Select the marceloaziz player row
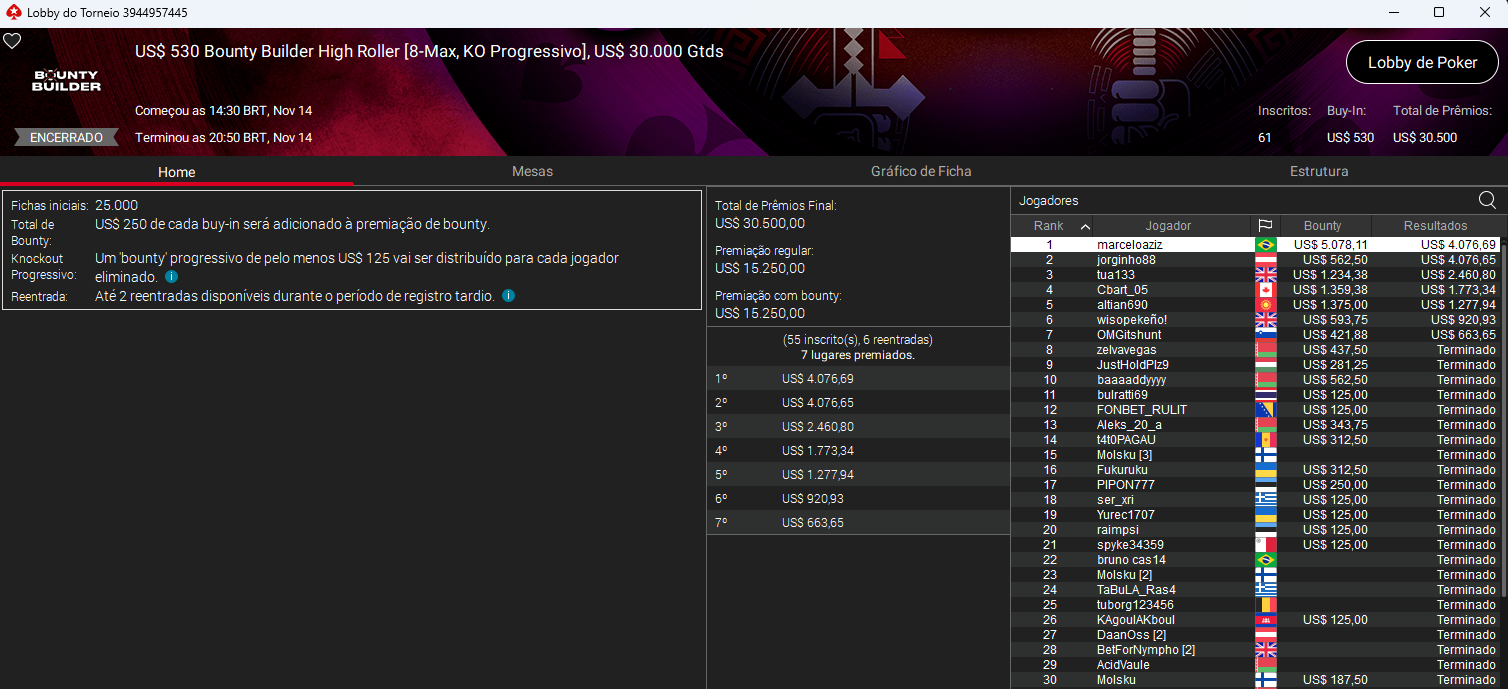The height and width of the screenshot is (689, 1508). coord(1150,244)
